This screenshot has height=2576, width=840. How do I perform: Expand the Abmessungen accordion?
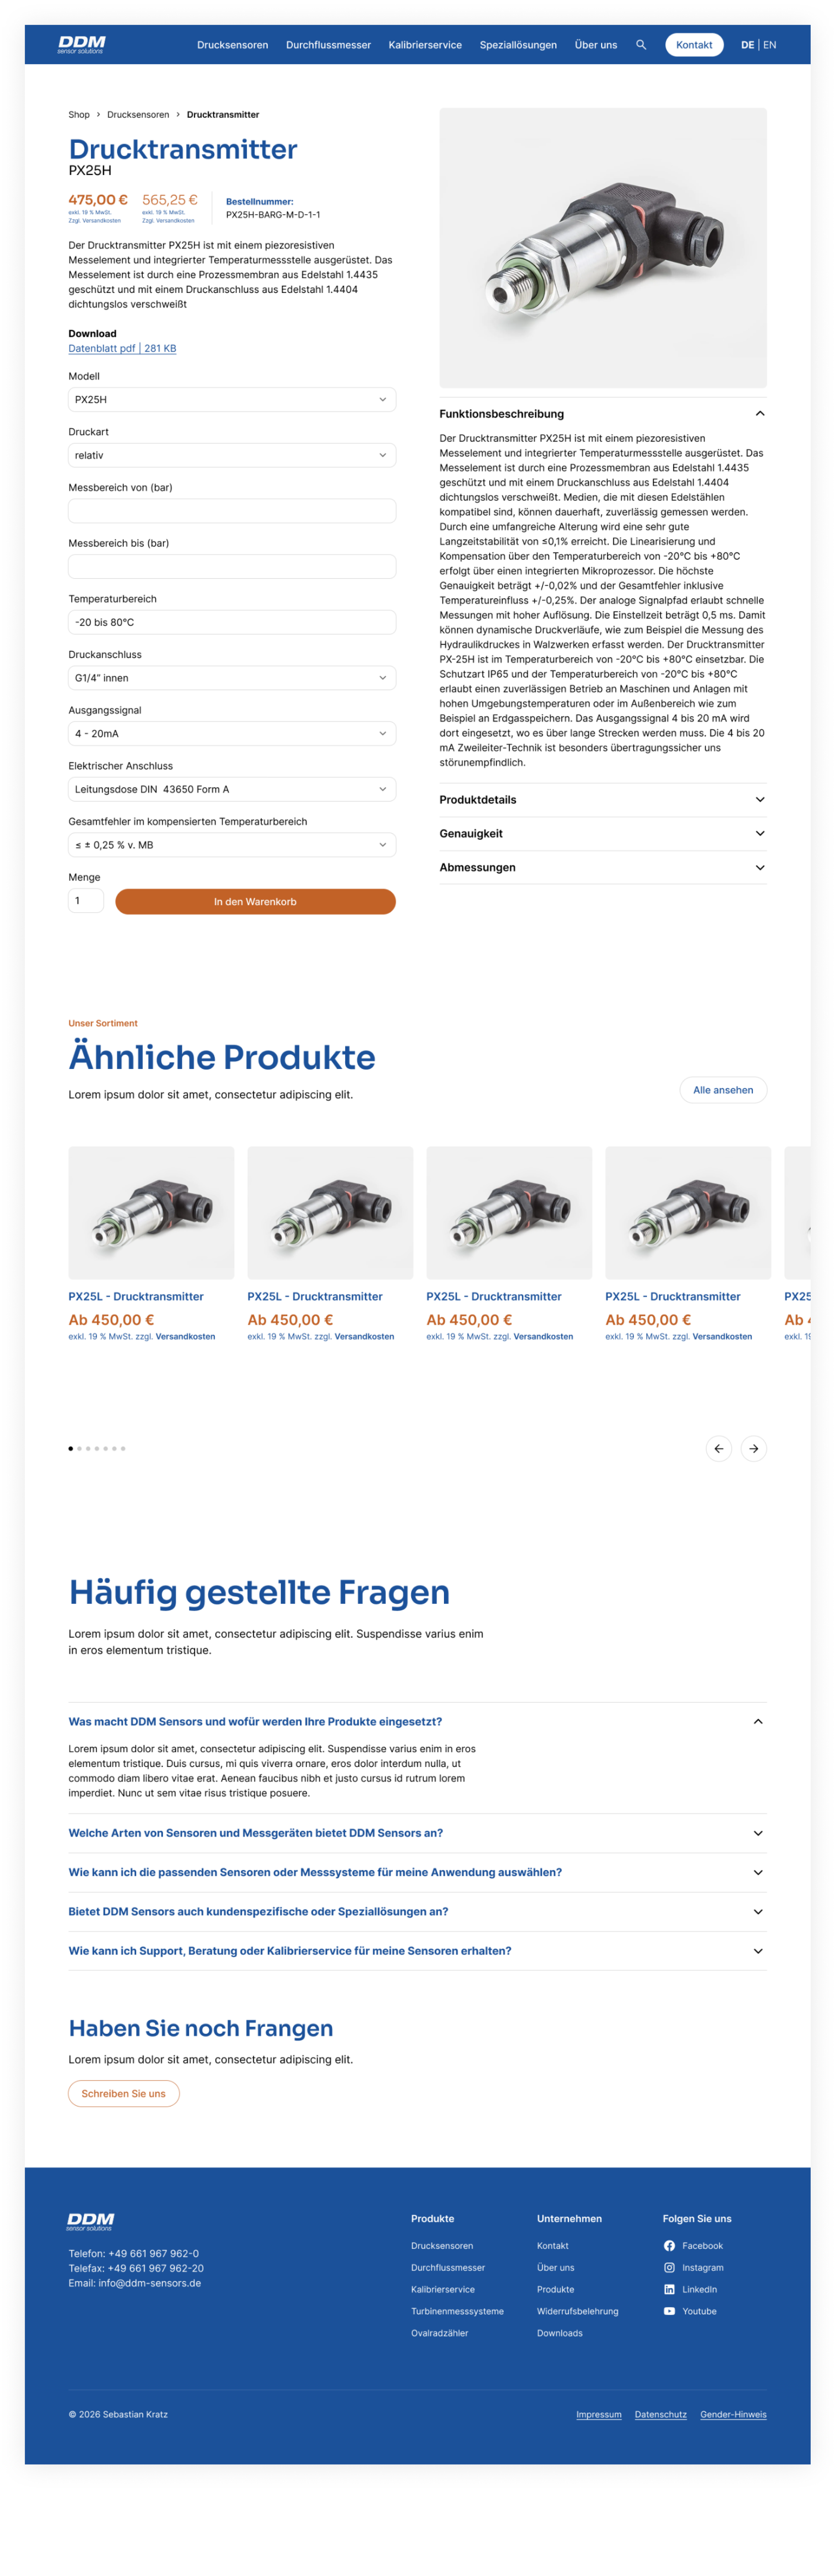click(603, 867)
